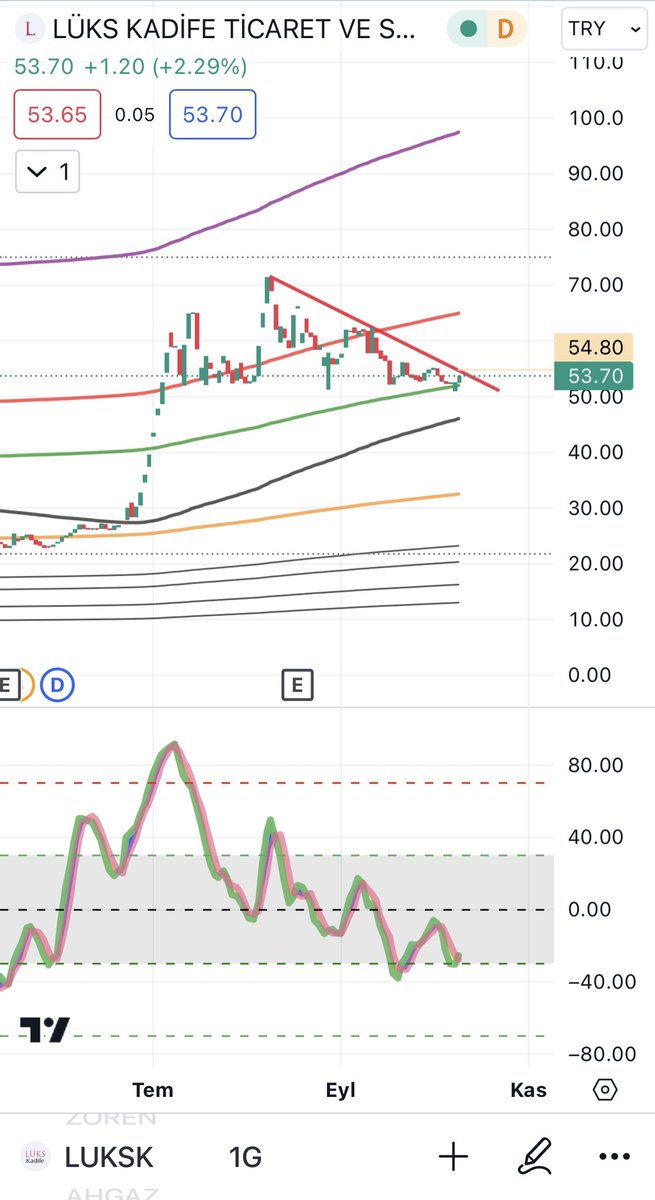This screenshot has width=655, height=1200.
Task: Open chart settings hexagon icon
Action: tap(605, 1089)
